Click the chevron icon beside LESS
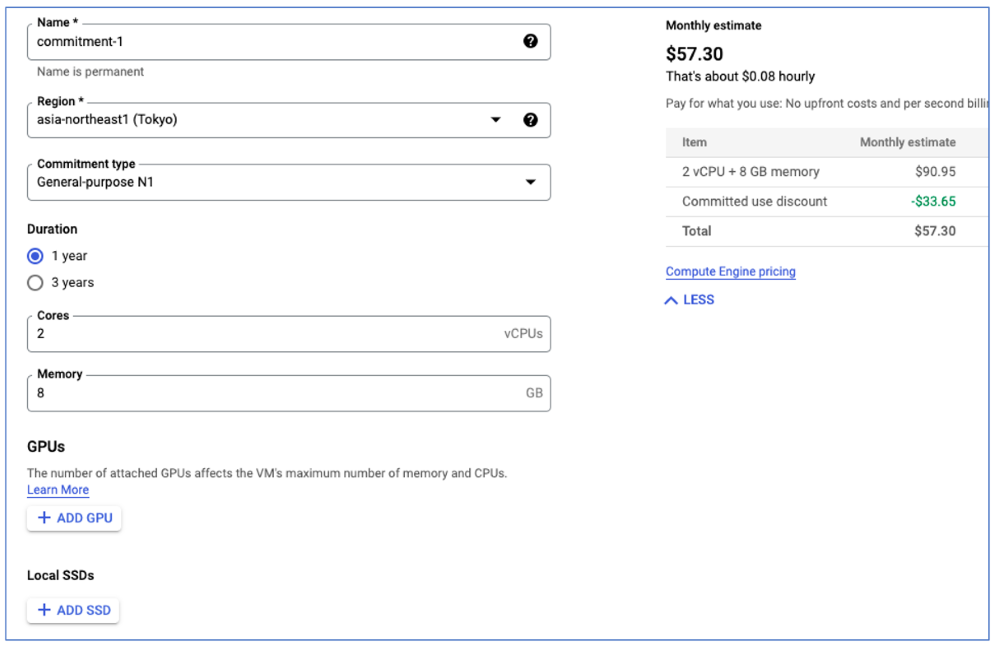The image size is (1000, 651). 671,300
